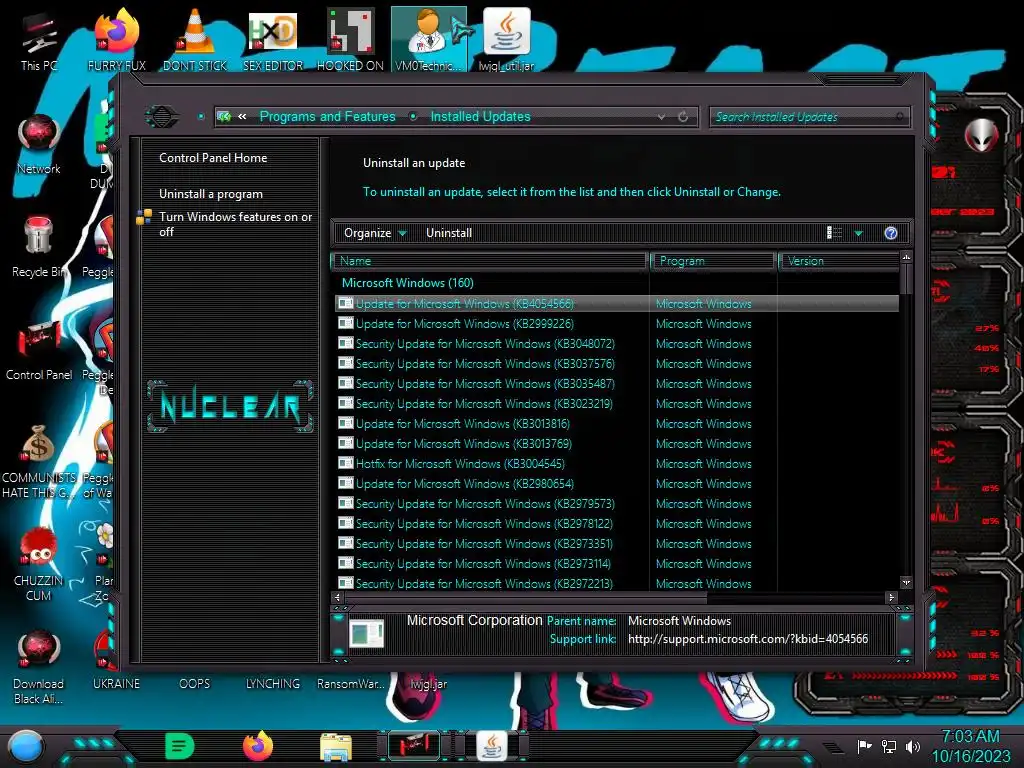Click the vertical scrollbar up arrow
1024x768 pixels.
pyautogui.click(x=906, y=257)
